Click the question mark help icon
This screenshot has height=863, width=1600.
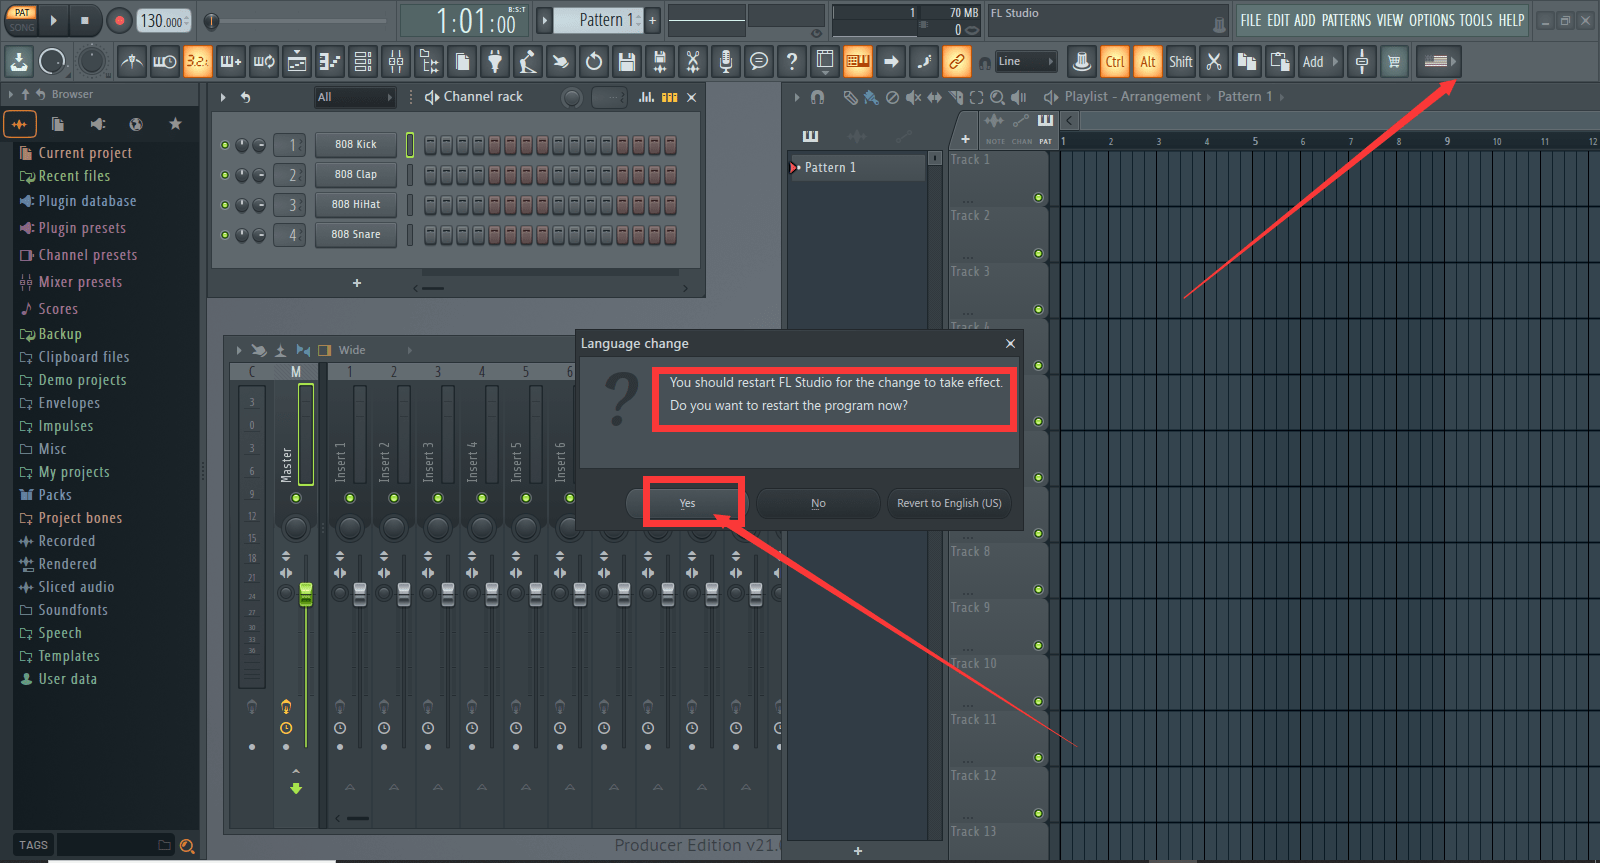(792, 62)
